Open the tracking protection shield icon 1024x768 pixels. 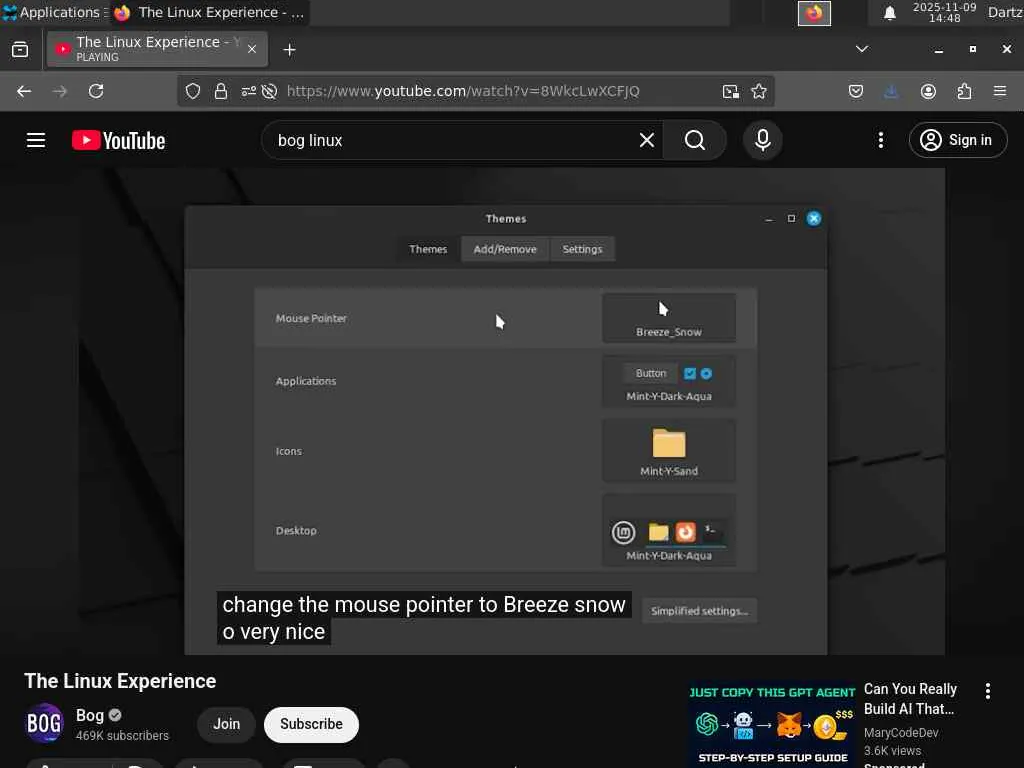193,91
